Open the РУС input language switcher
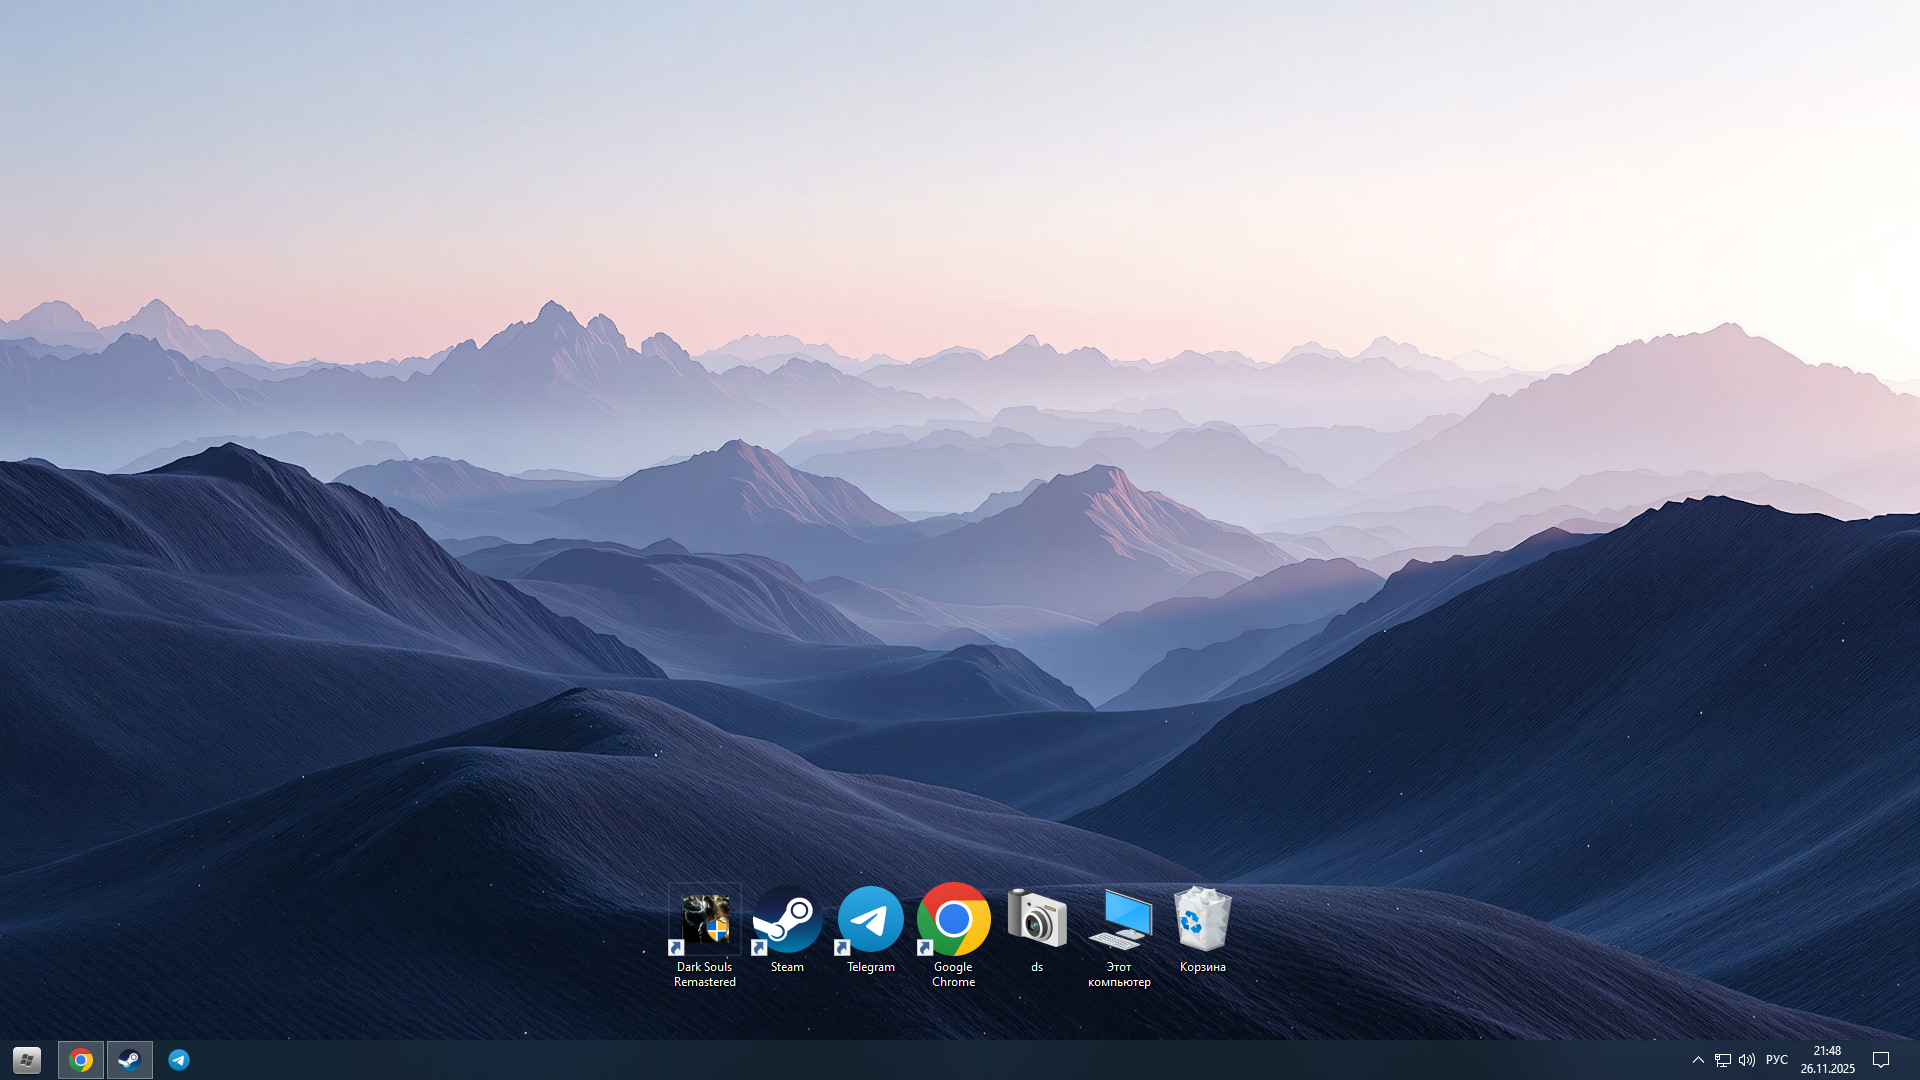The image size is (1920, 1080). tap(1777, 1060)
